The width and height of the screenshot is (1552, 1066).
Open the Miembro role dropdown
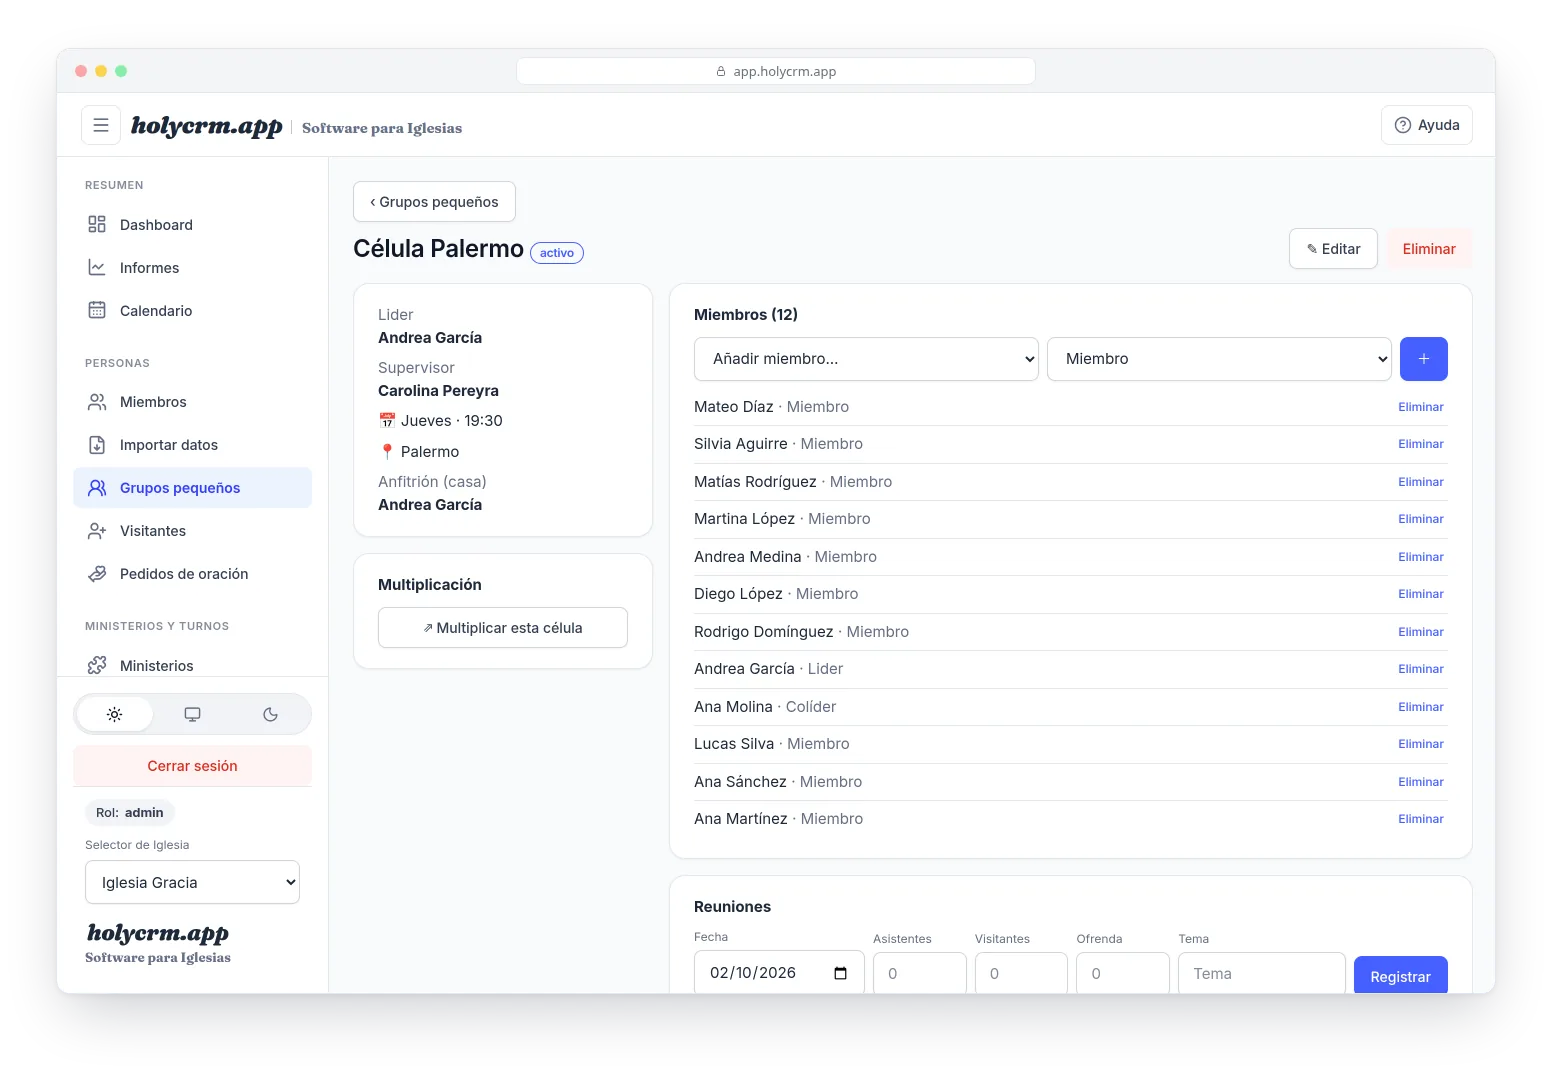[1219, 359]
